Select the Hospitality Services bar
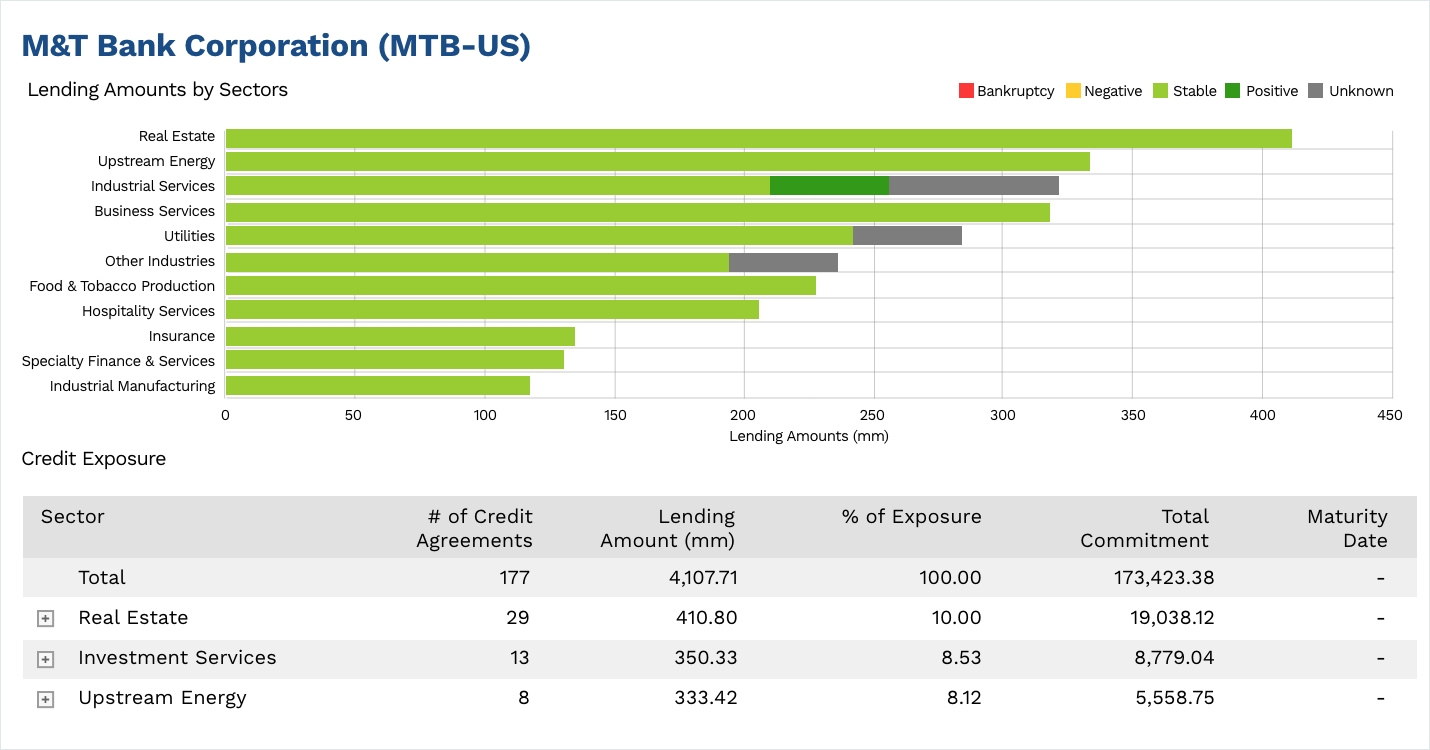The height and width of the screenshot is (750, 1430). coord(490,310)
